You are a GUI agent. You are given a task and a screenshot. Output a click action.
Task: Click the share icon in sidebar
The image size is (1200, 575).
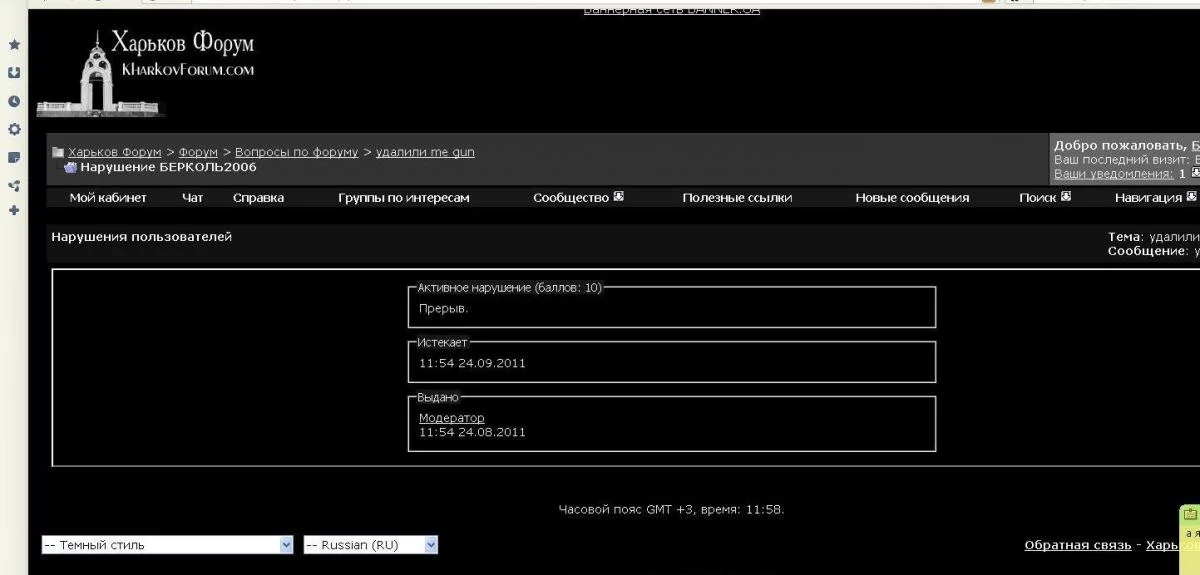[x=14, y=185]
